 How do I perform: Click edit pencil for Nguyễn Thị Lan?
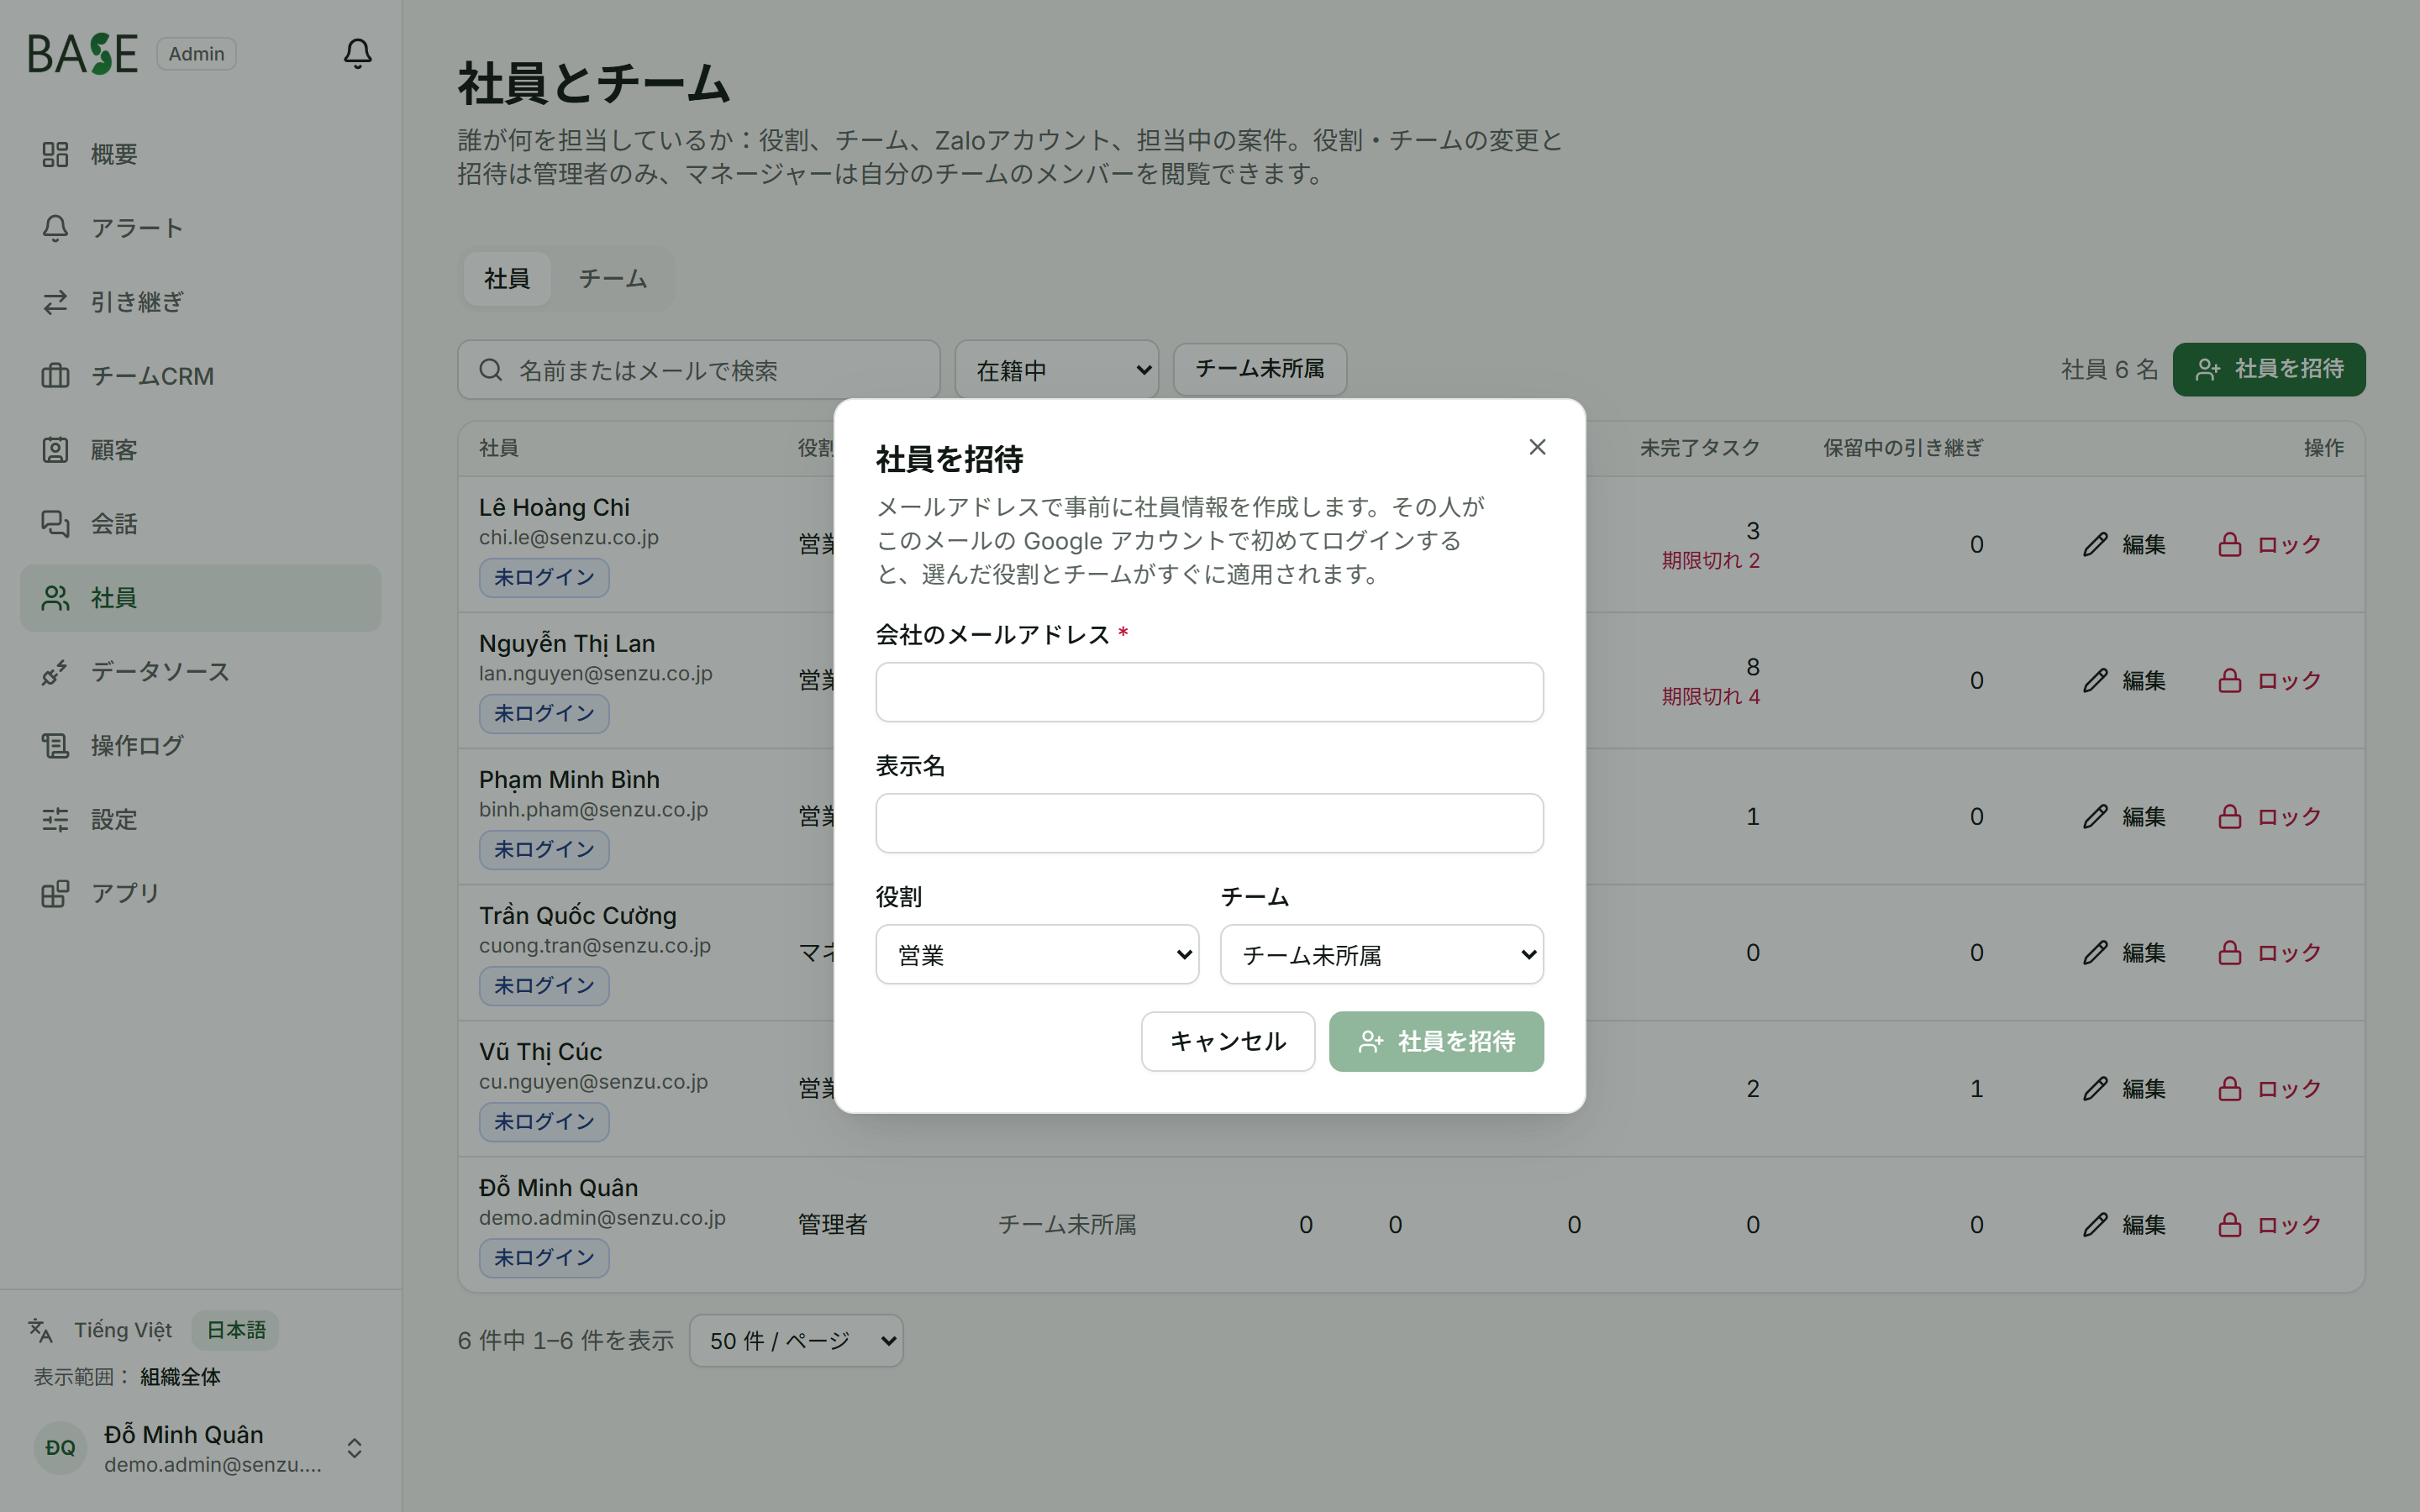tap(2095, 680)
